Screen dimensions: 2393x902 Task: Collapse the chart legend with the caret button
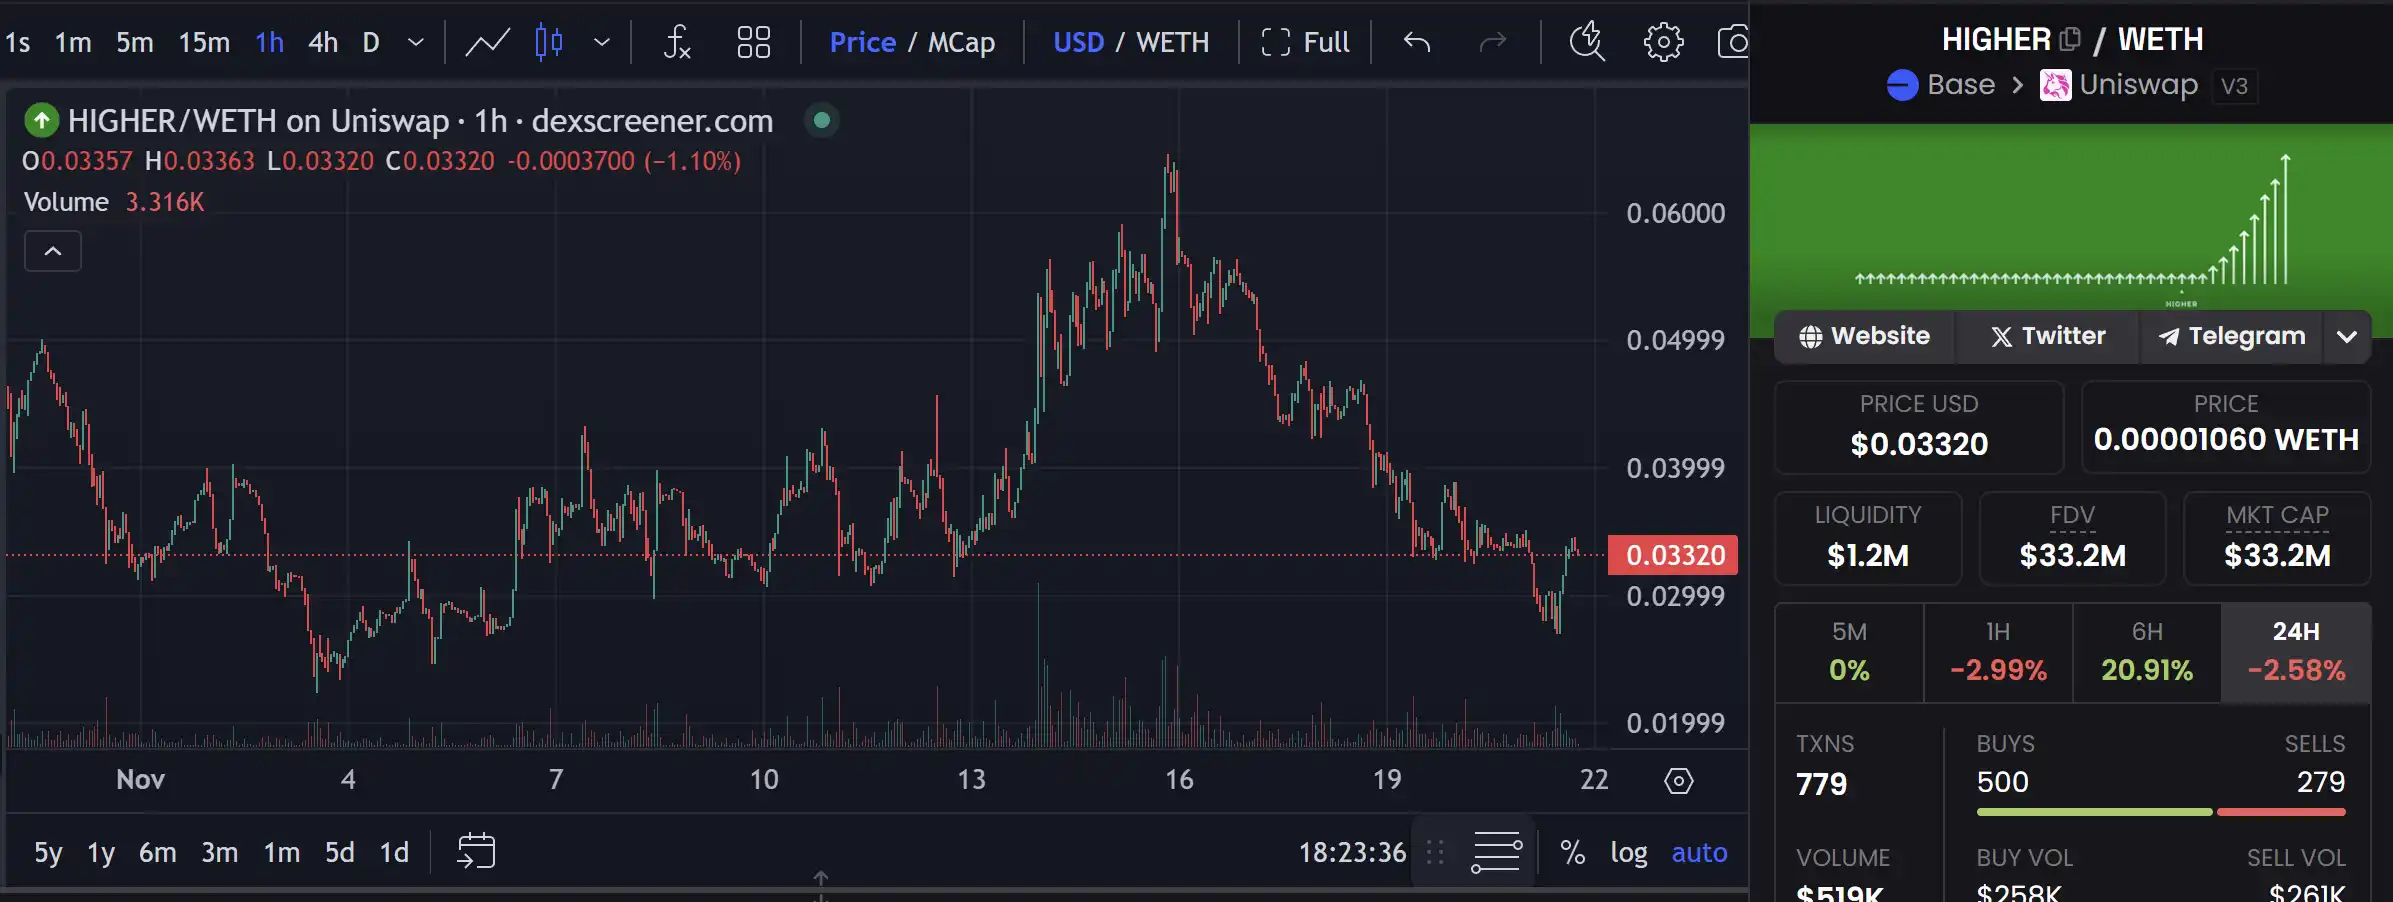[53, 251]
